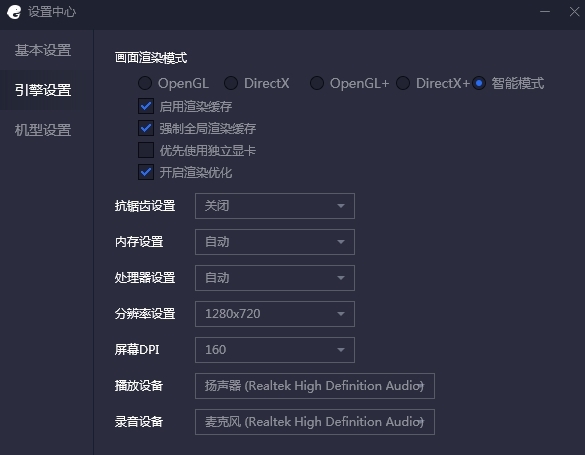The width and height of the screenshot is (585, 455).
Task: Minimize the 设置中心 window
Action: 545,12
